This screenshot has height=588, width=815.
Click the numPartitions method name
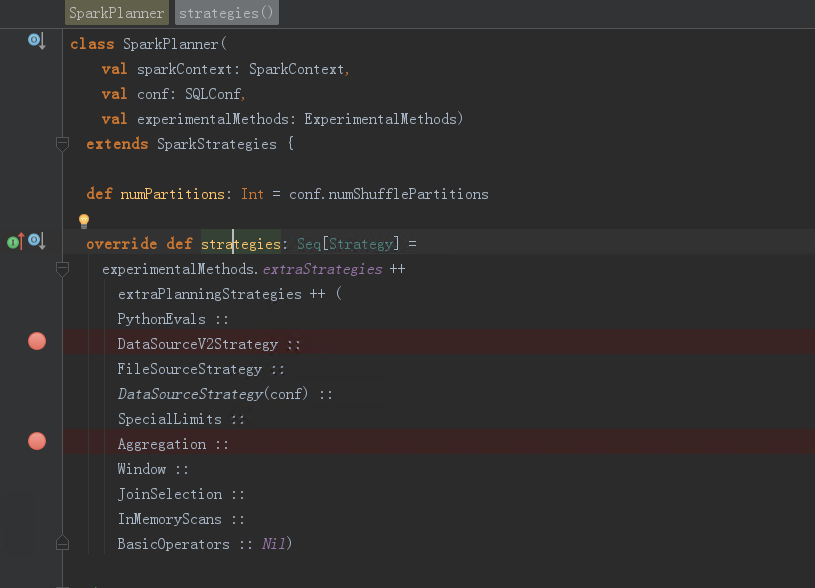coord(172,194)
